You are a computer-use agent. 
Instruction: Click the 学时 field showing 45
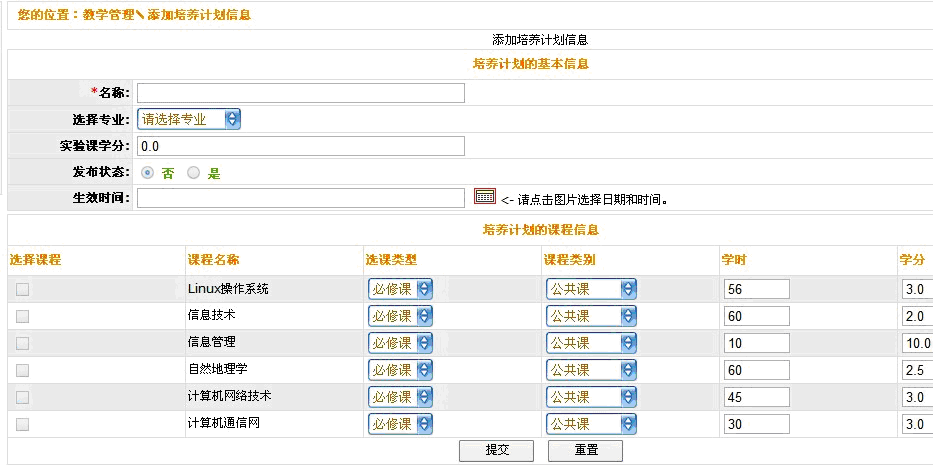pyautogui.click(x=756, y=397)
